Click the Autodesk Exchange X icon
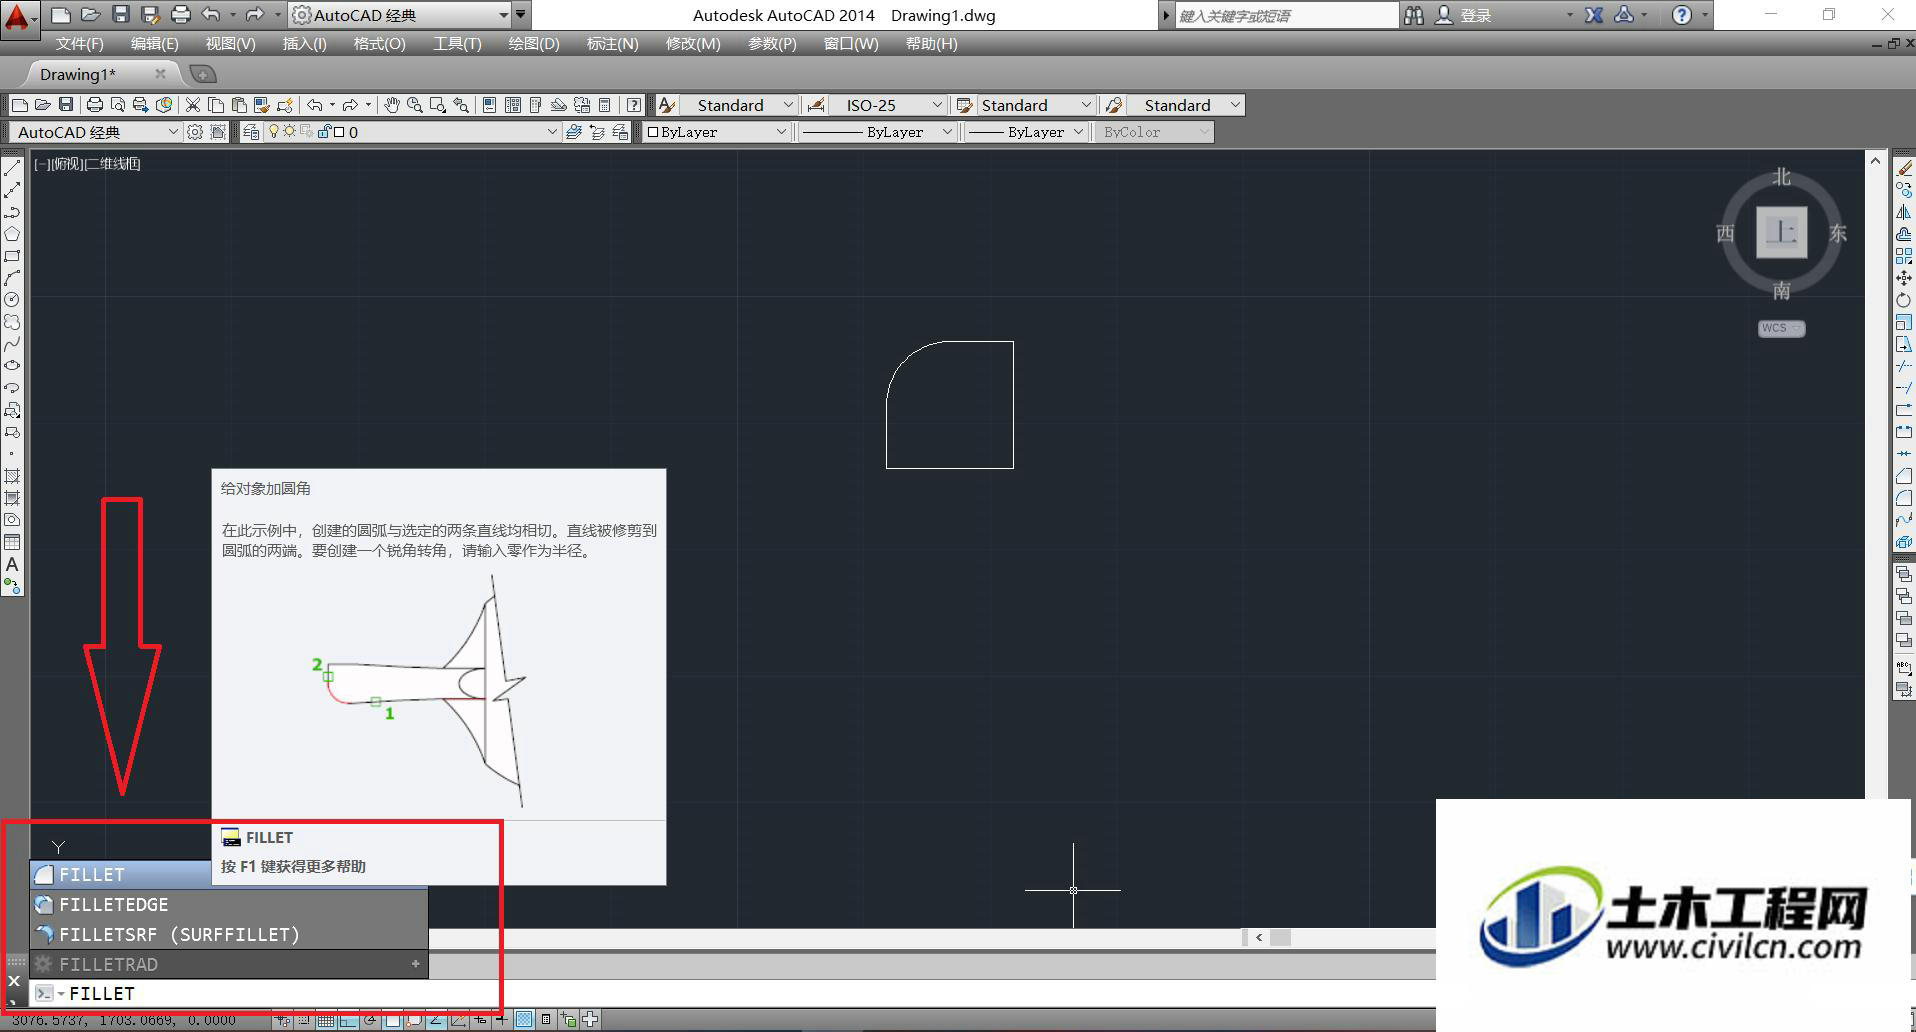 click(1594, 15)
